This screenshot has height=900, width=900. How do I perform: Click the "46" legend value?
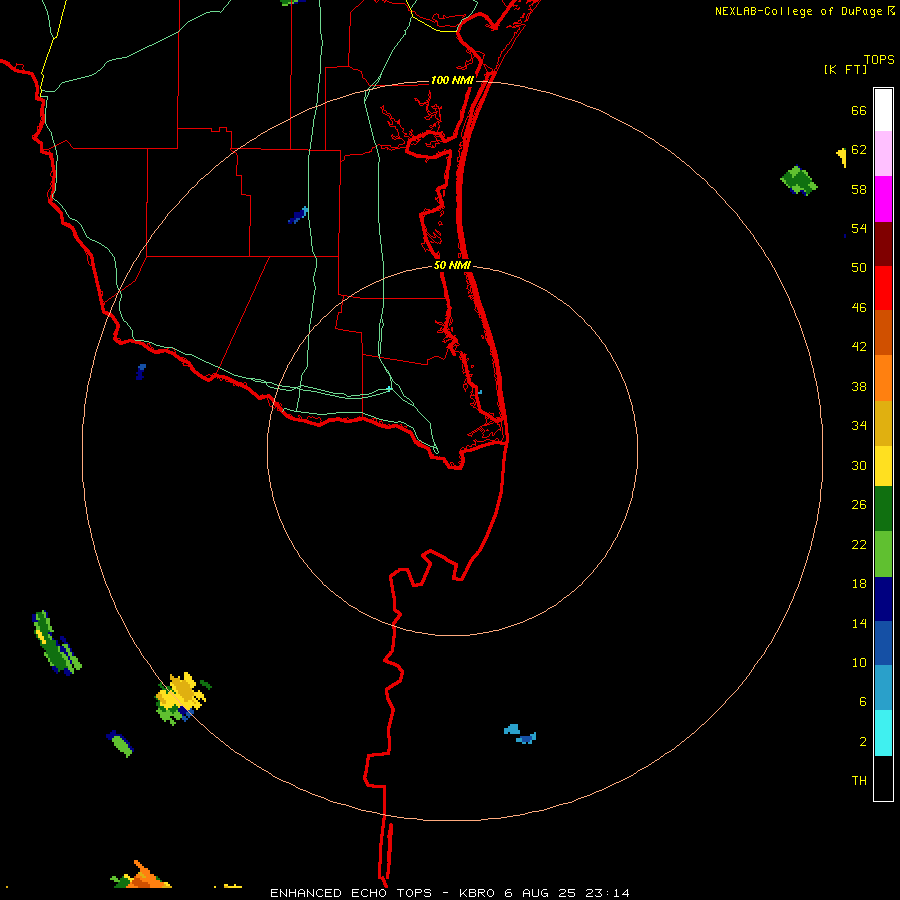[859, 308]
